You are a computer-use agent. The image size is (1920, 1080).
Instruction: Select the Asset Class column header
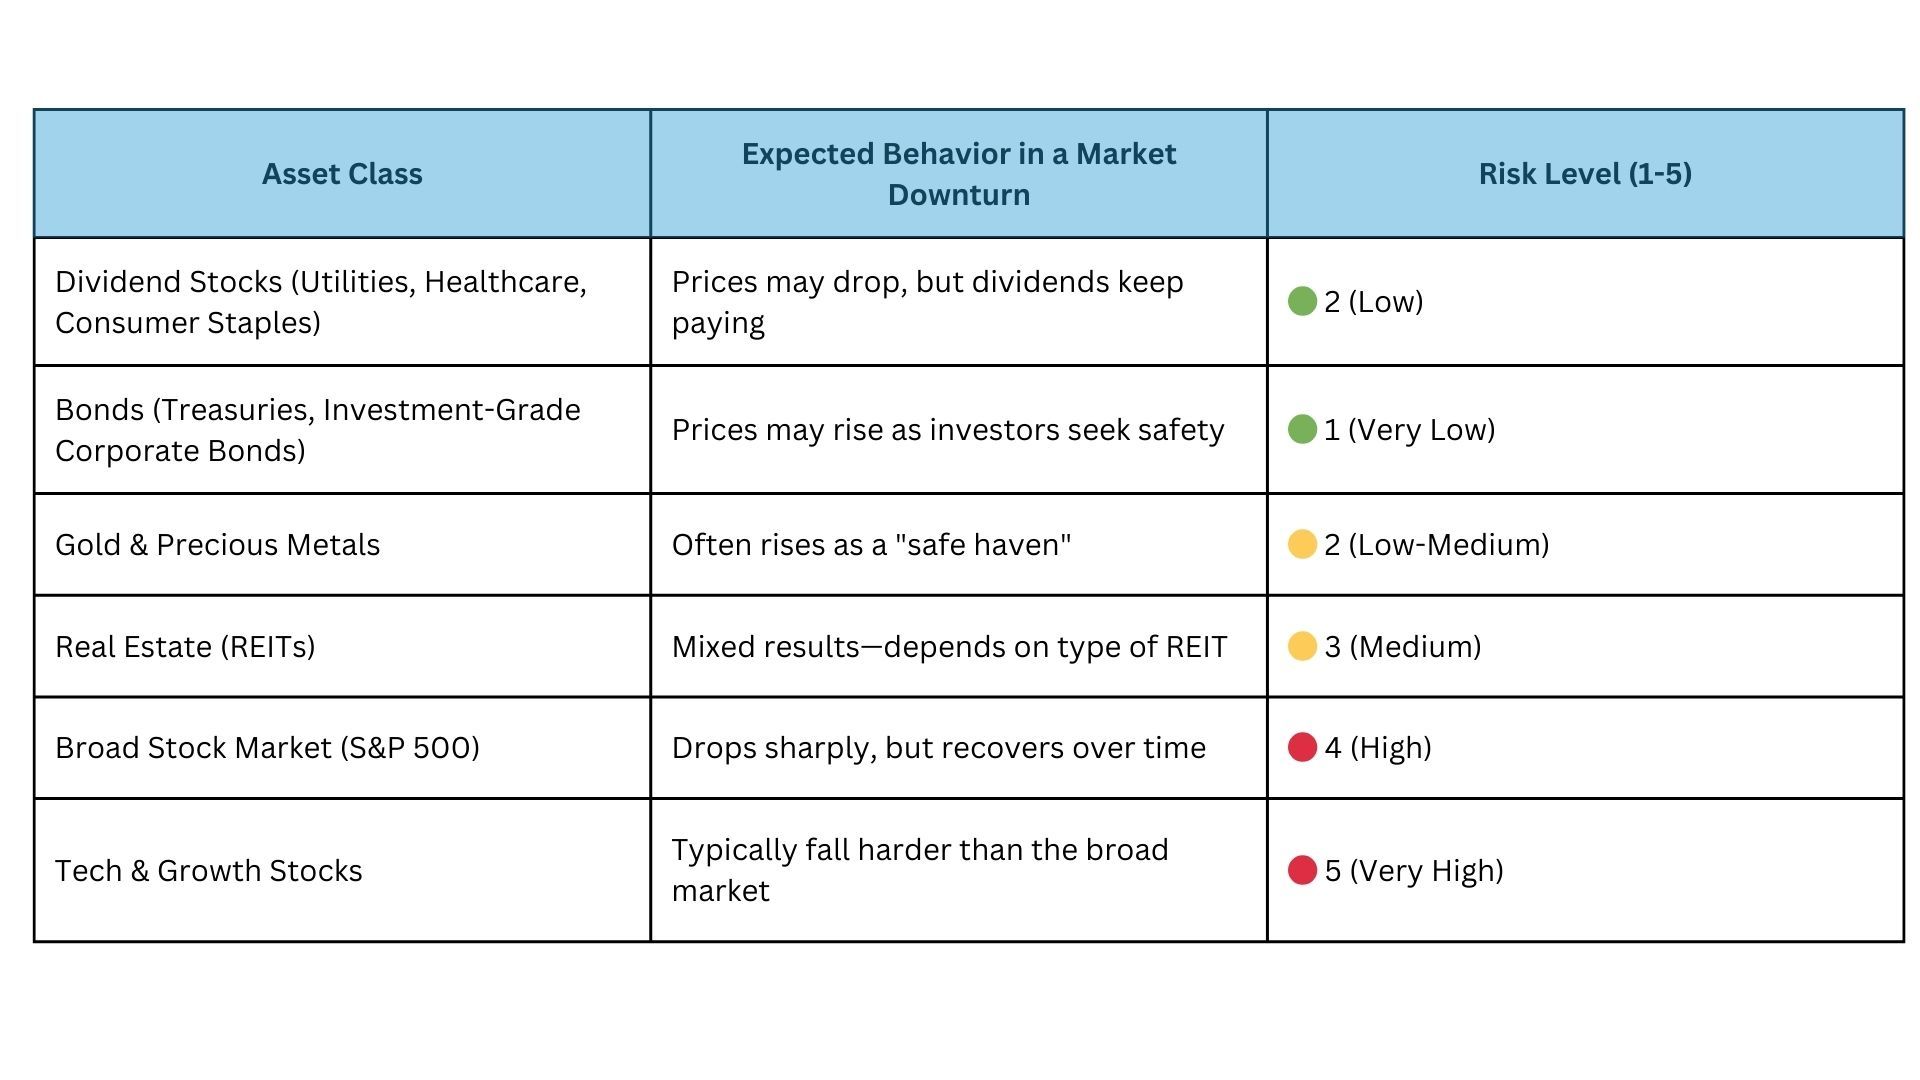[x=342, y=174]
